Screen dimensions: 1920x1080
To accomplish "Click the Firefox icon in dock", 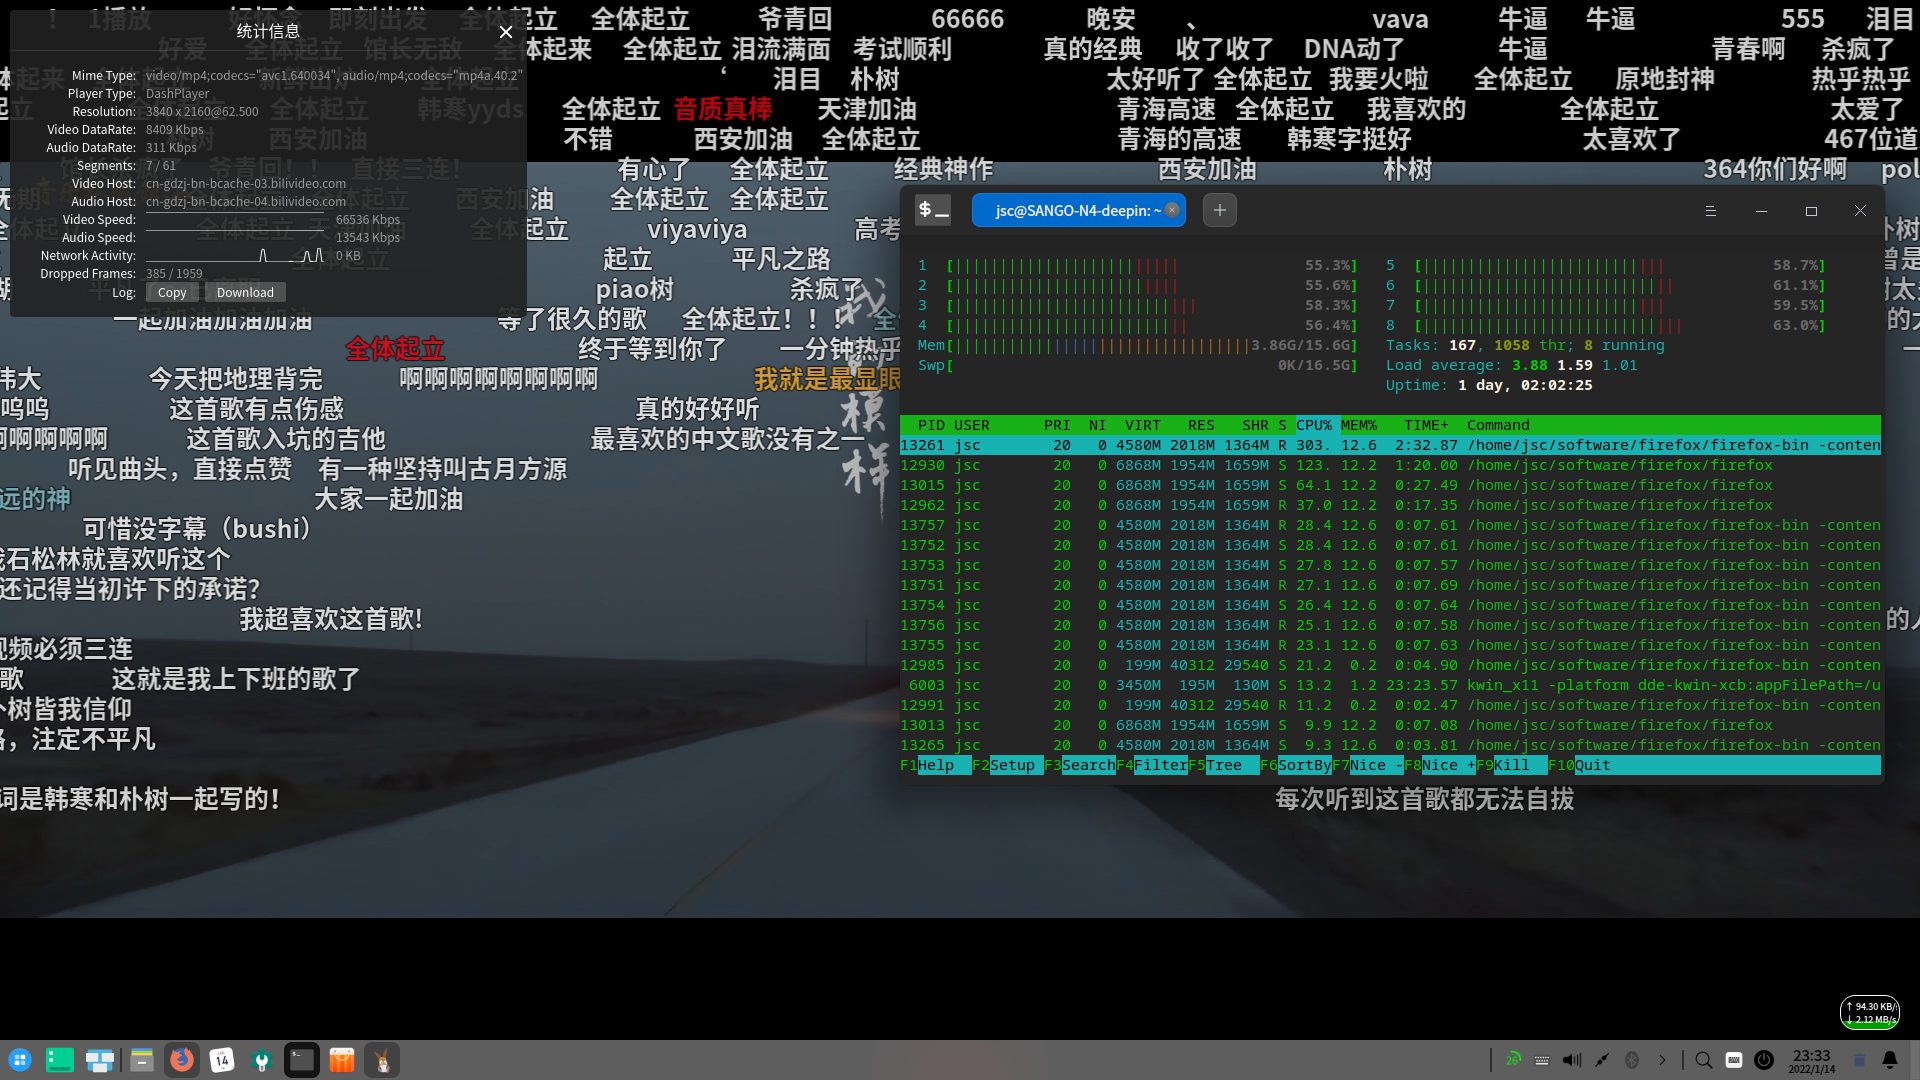I will (x=181, y=1060).
